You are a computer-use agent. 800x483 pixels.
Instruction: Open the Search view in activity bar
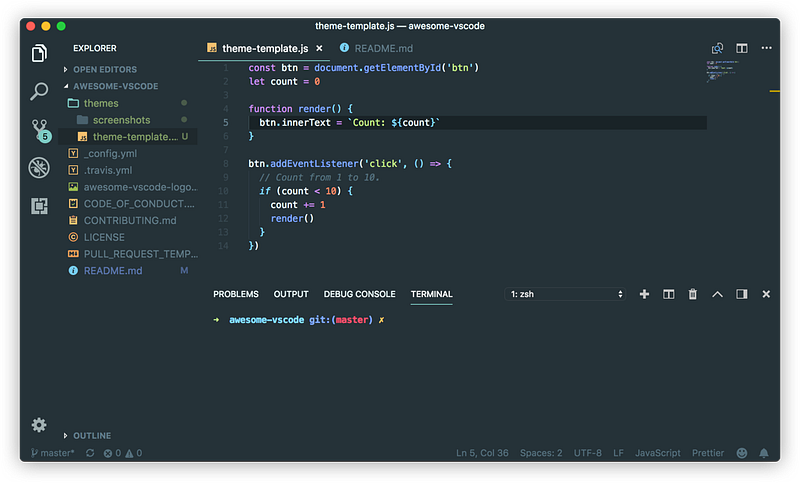click(x=39, y=91)
